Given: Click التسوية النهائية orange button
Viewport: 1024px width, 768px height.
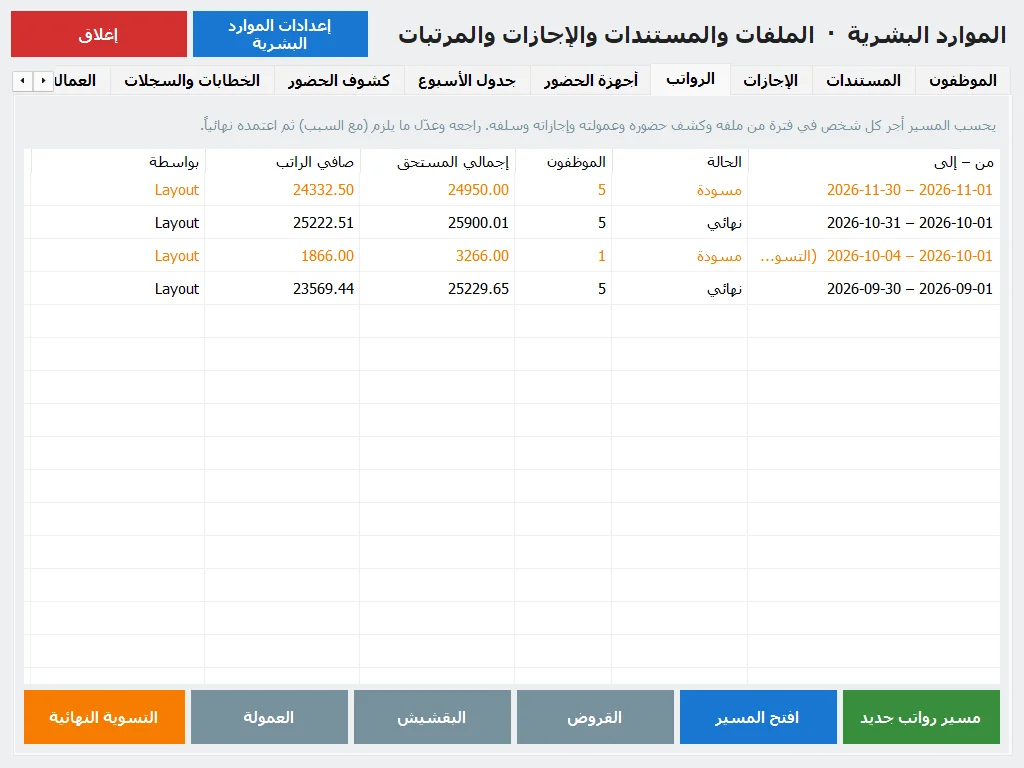Looking at the screenshot, I should [104, 717].
